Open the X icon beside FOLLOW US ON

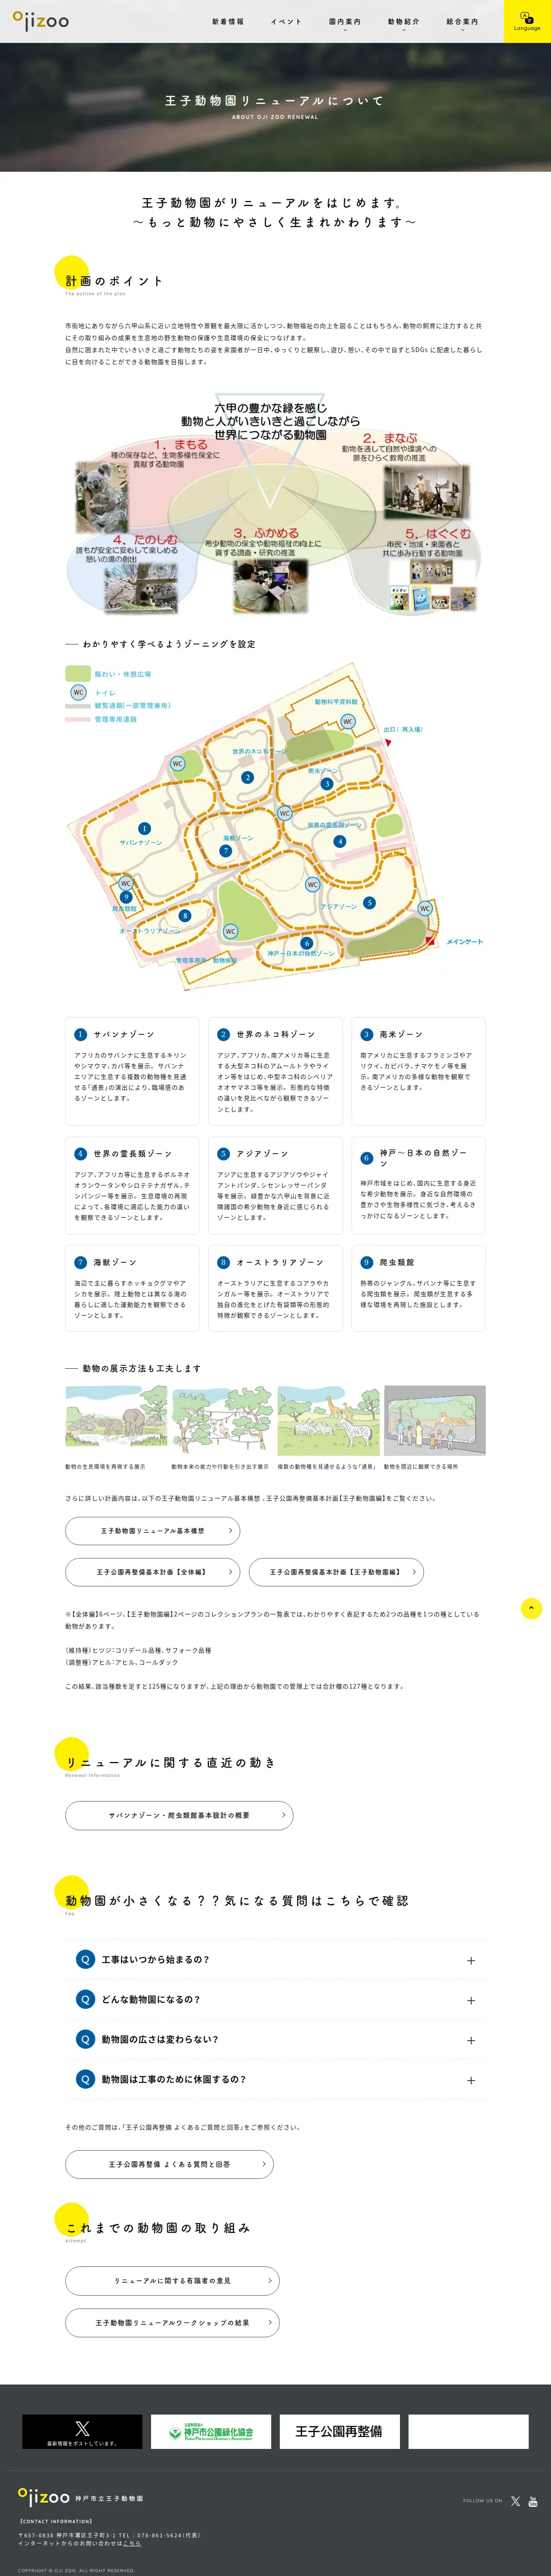click(x=515, y=2500)
